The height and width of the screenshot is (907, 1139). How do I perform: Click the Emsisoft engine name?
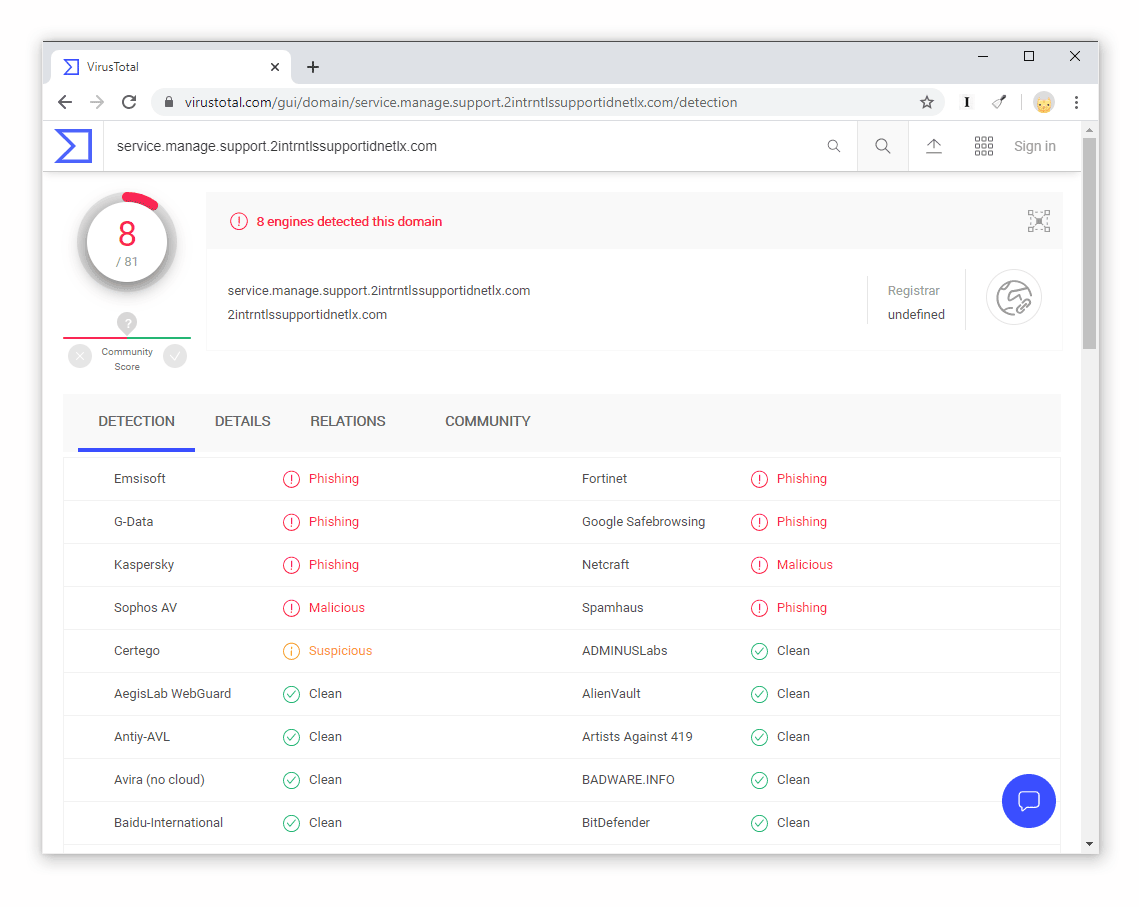139,479
